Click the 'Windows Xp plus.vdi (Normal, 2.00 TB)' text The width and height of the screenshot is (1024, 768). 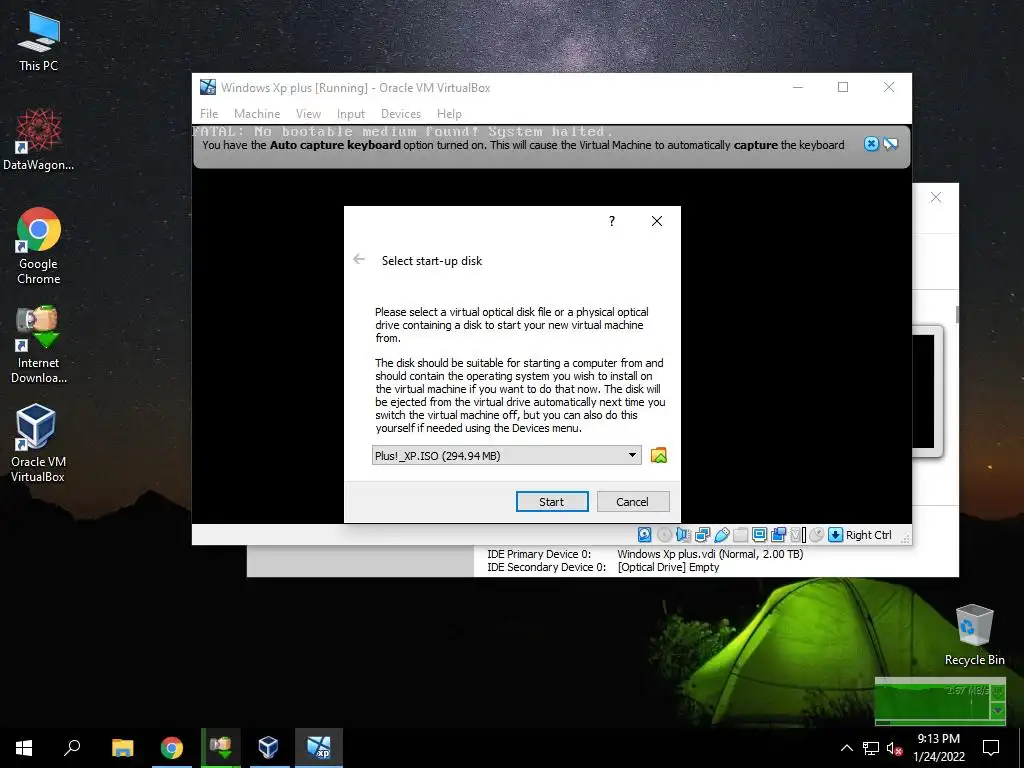click(710, 554)
